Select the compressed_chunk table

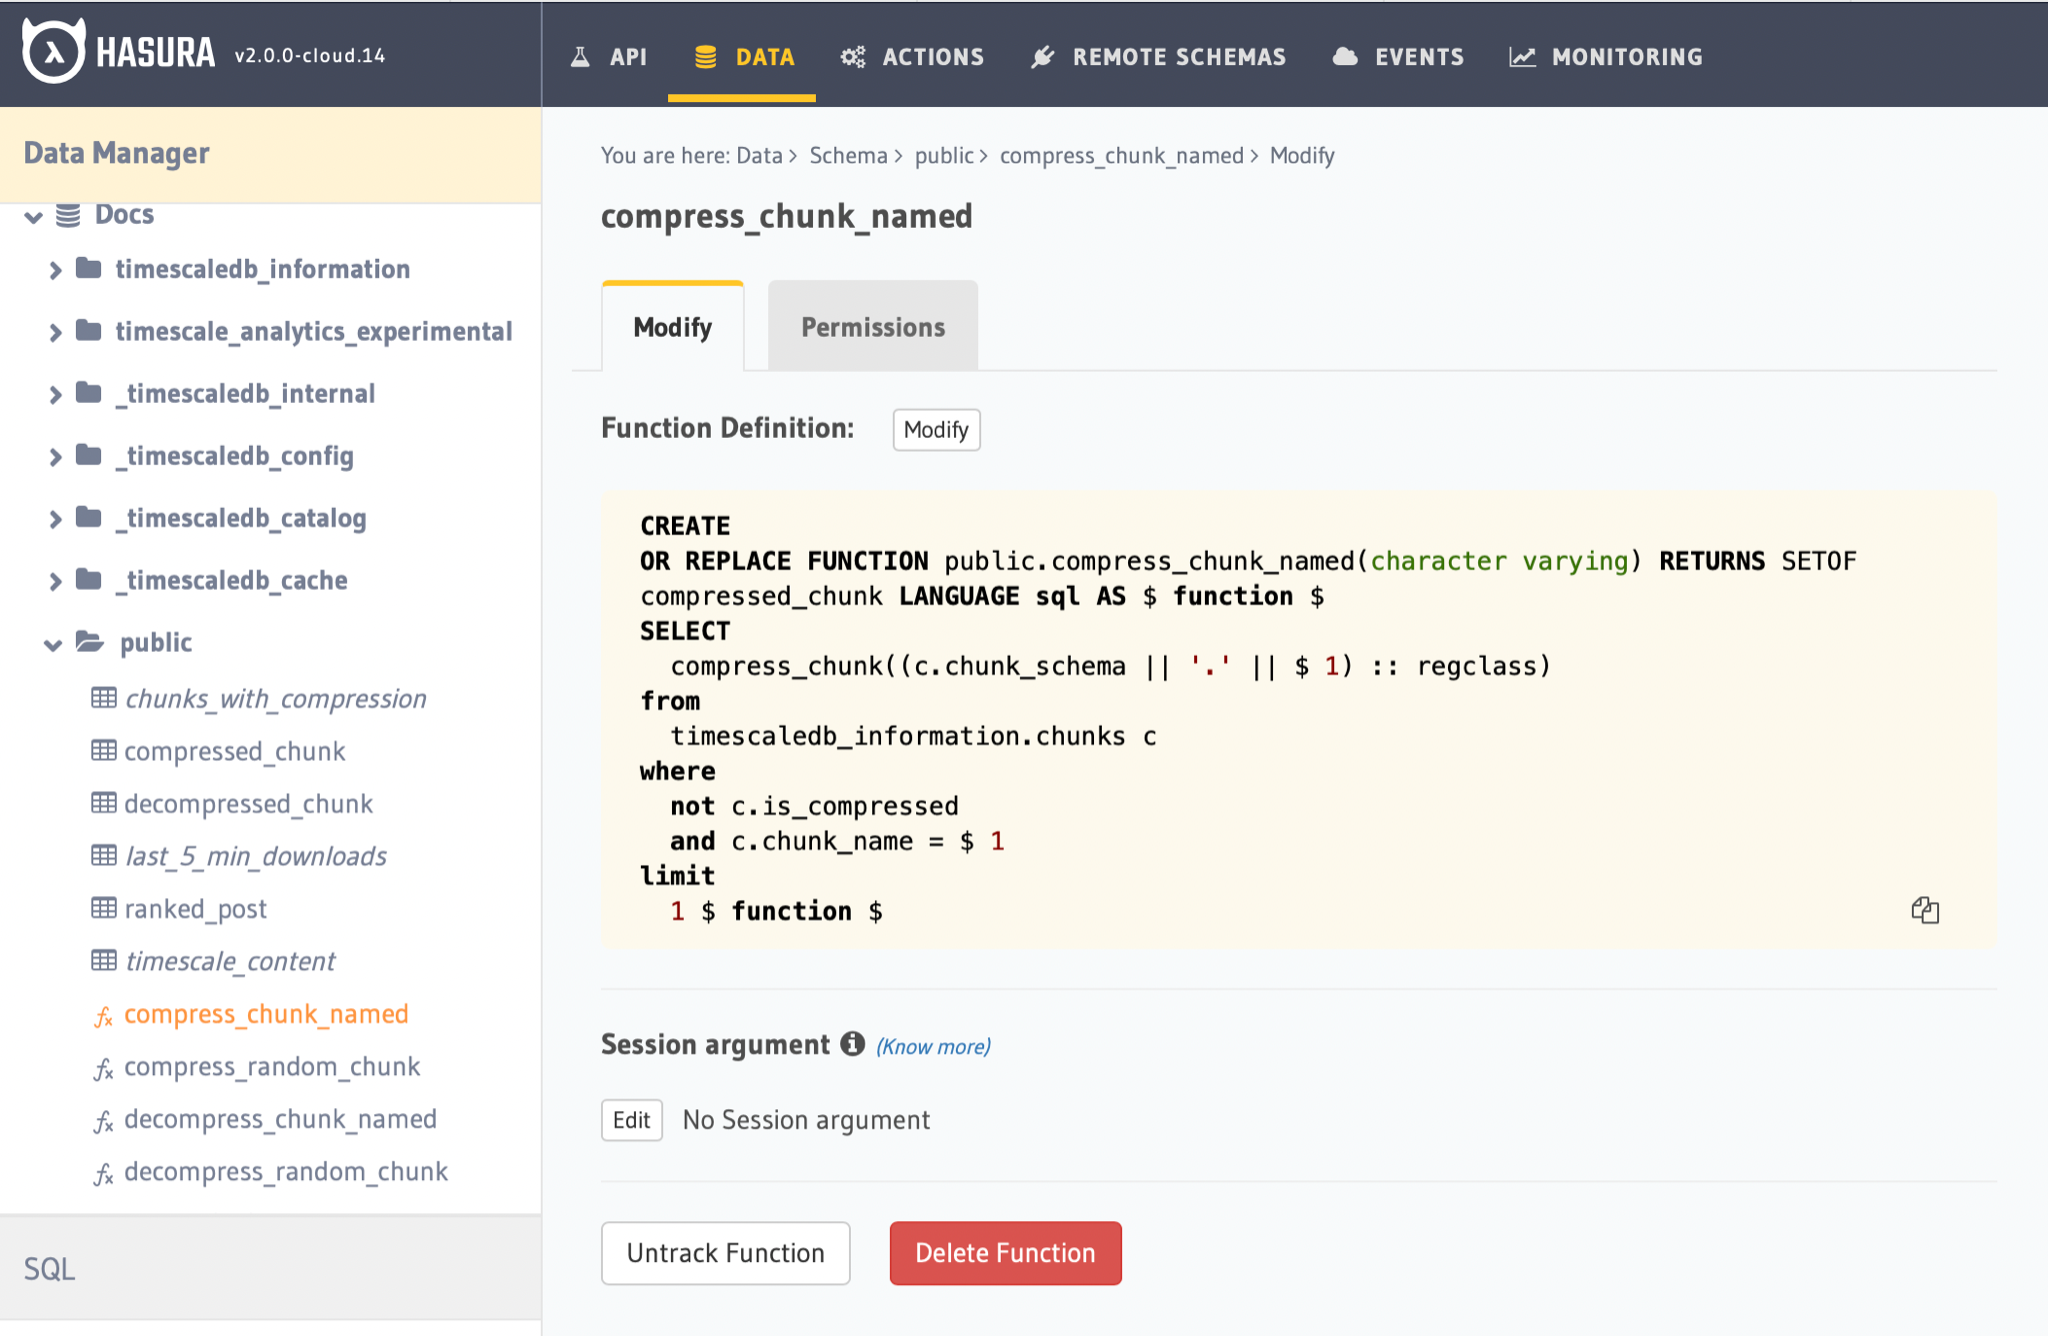pyautogui.click(x=234, y=751)
